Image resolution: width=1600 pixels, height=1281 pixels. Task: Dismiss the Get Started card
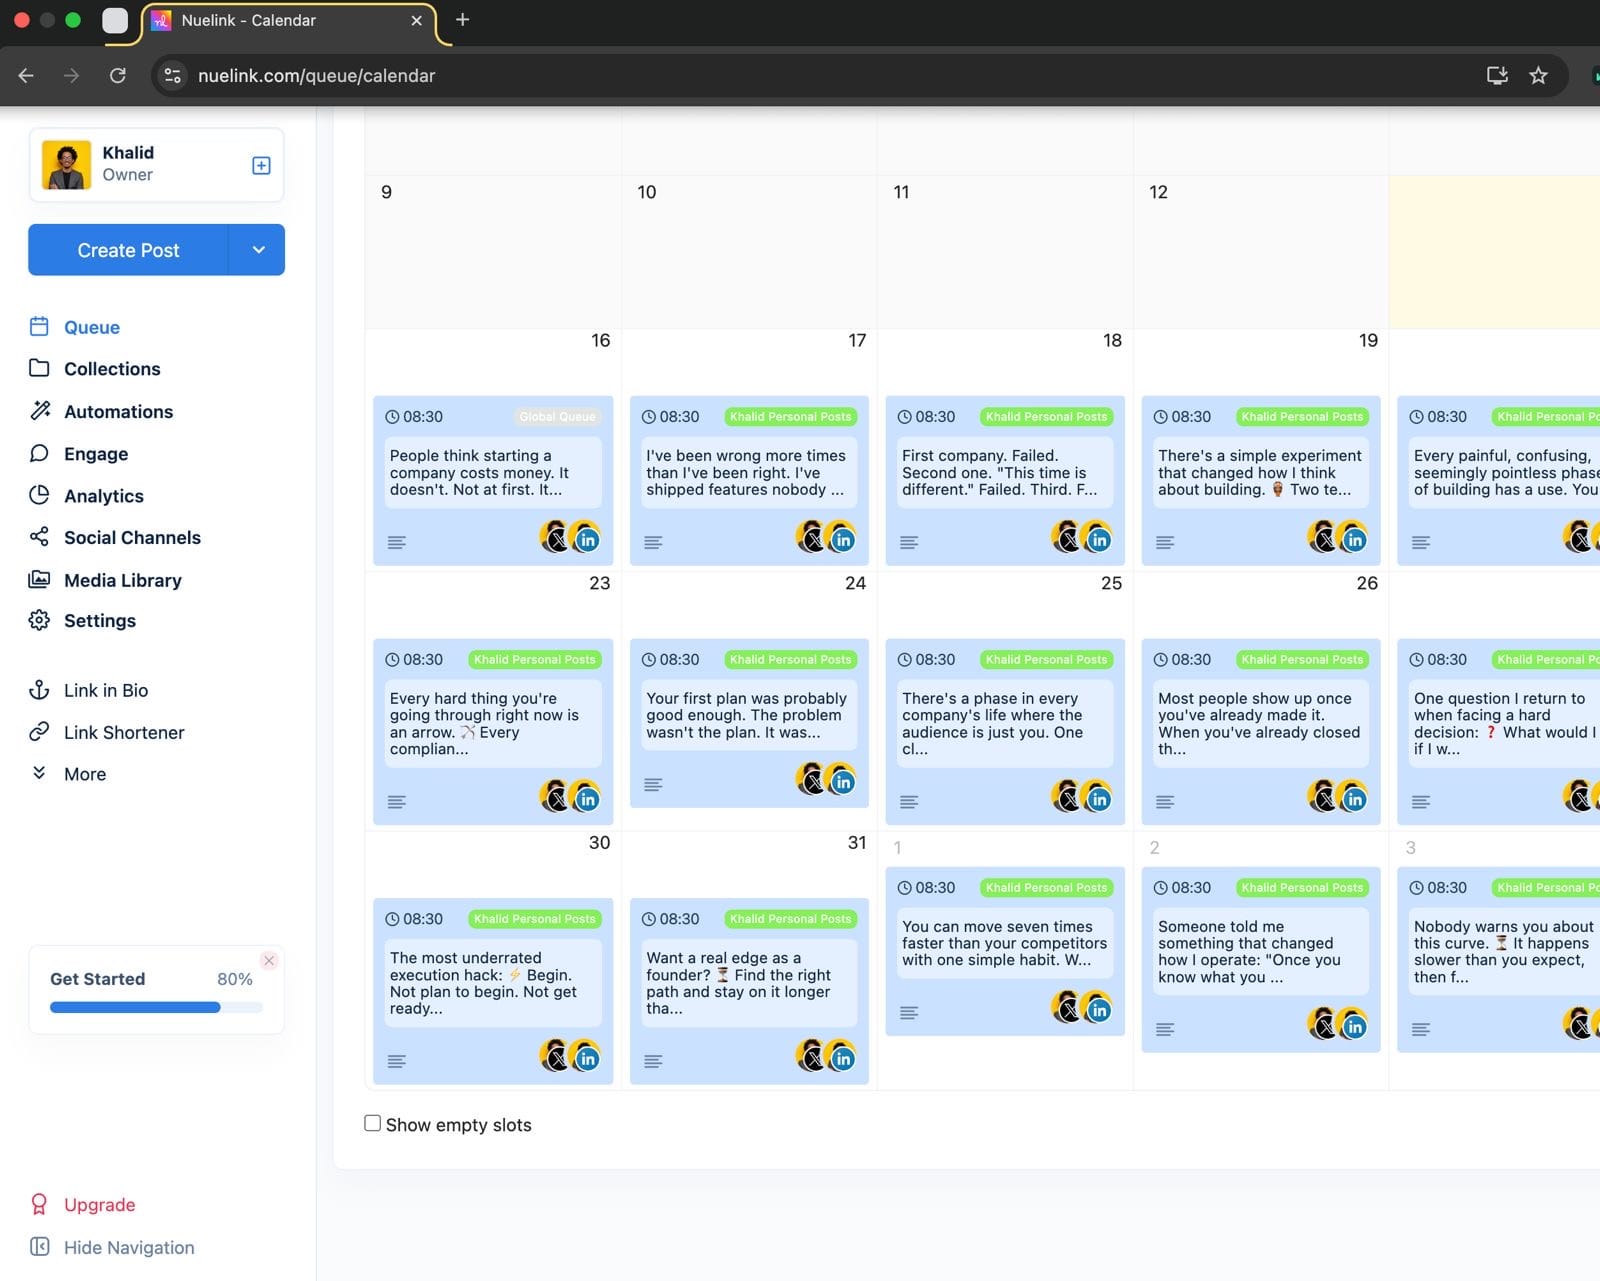click(269, 961)
